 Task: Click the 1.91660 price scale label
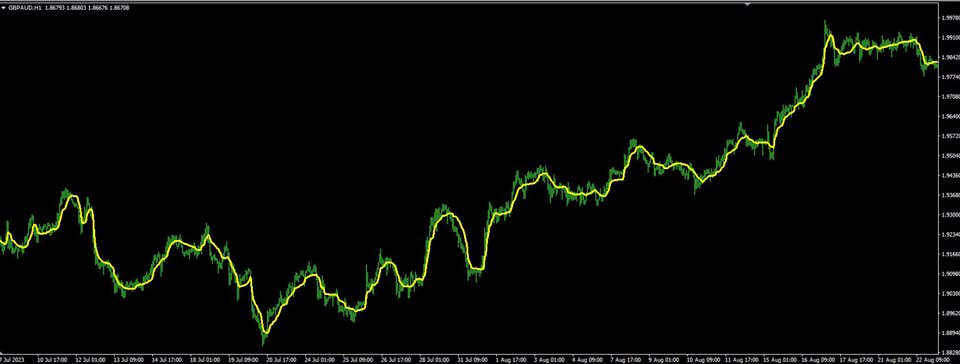[951, 254]
